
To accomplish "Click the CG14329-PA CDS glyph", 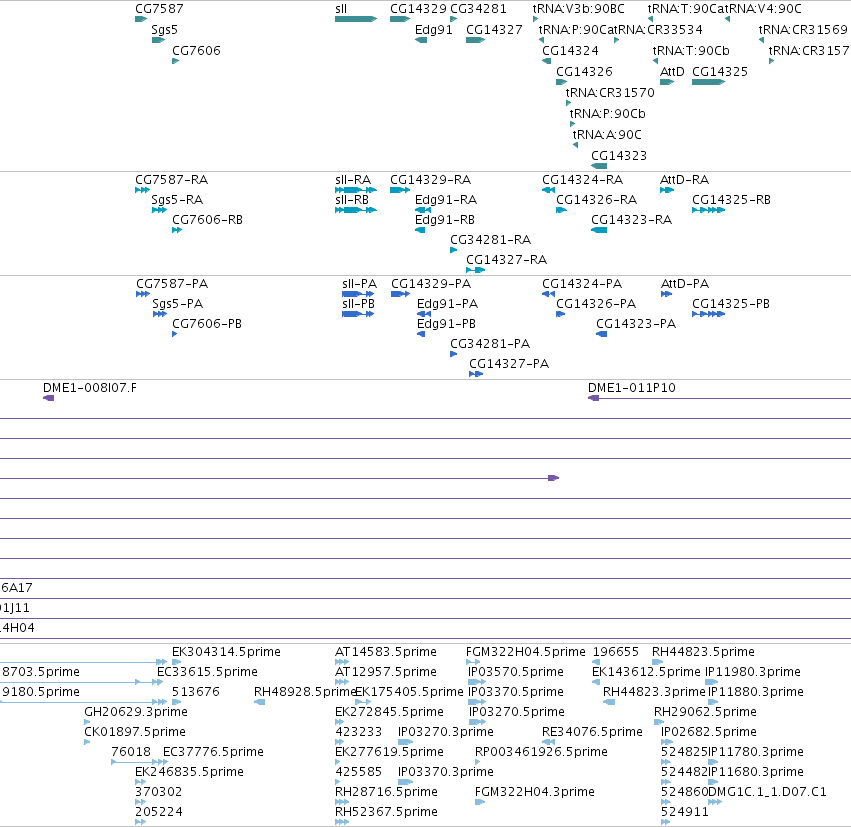I will click(x=401, y=294).
